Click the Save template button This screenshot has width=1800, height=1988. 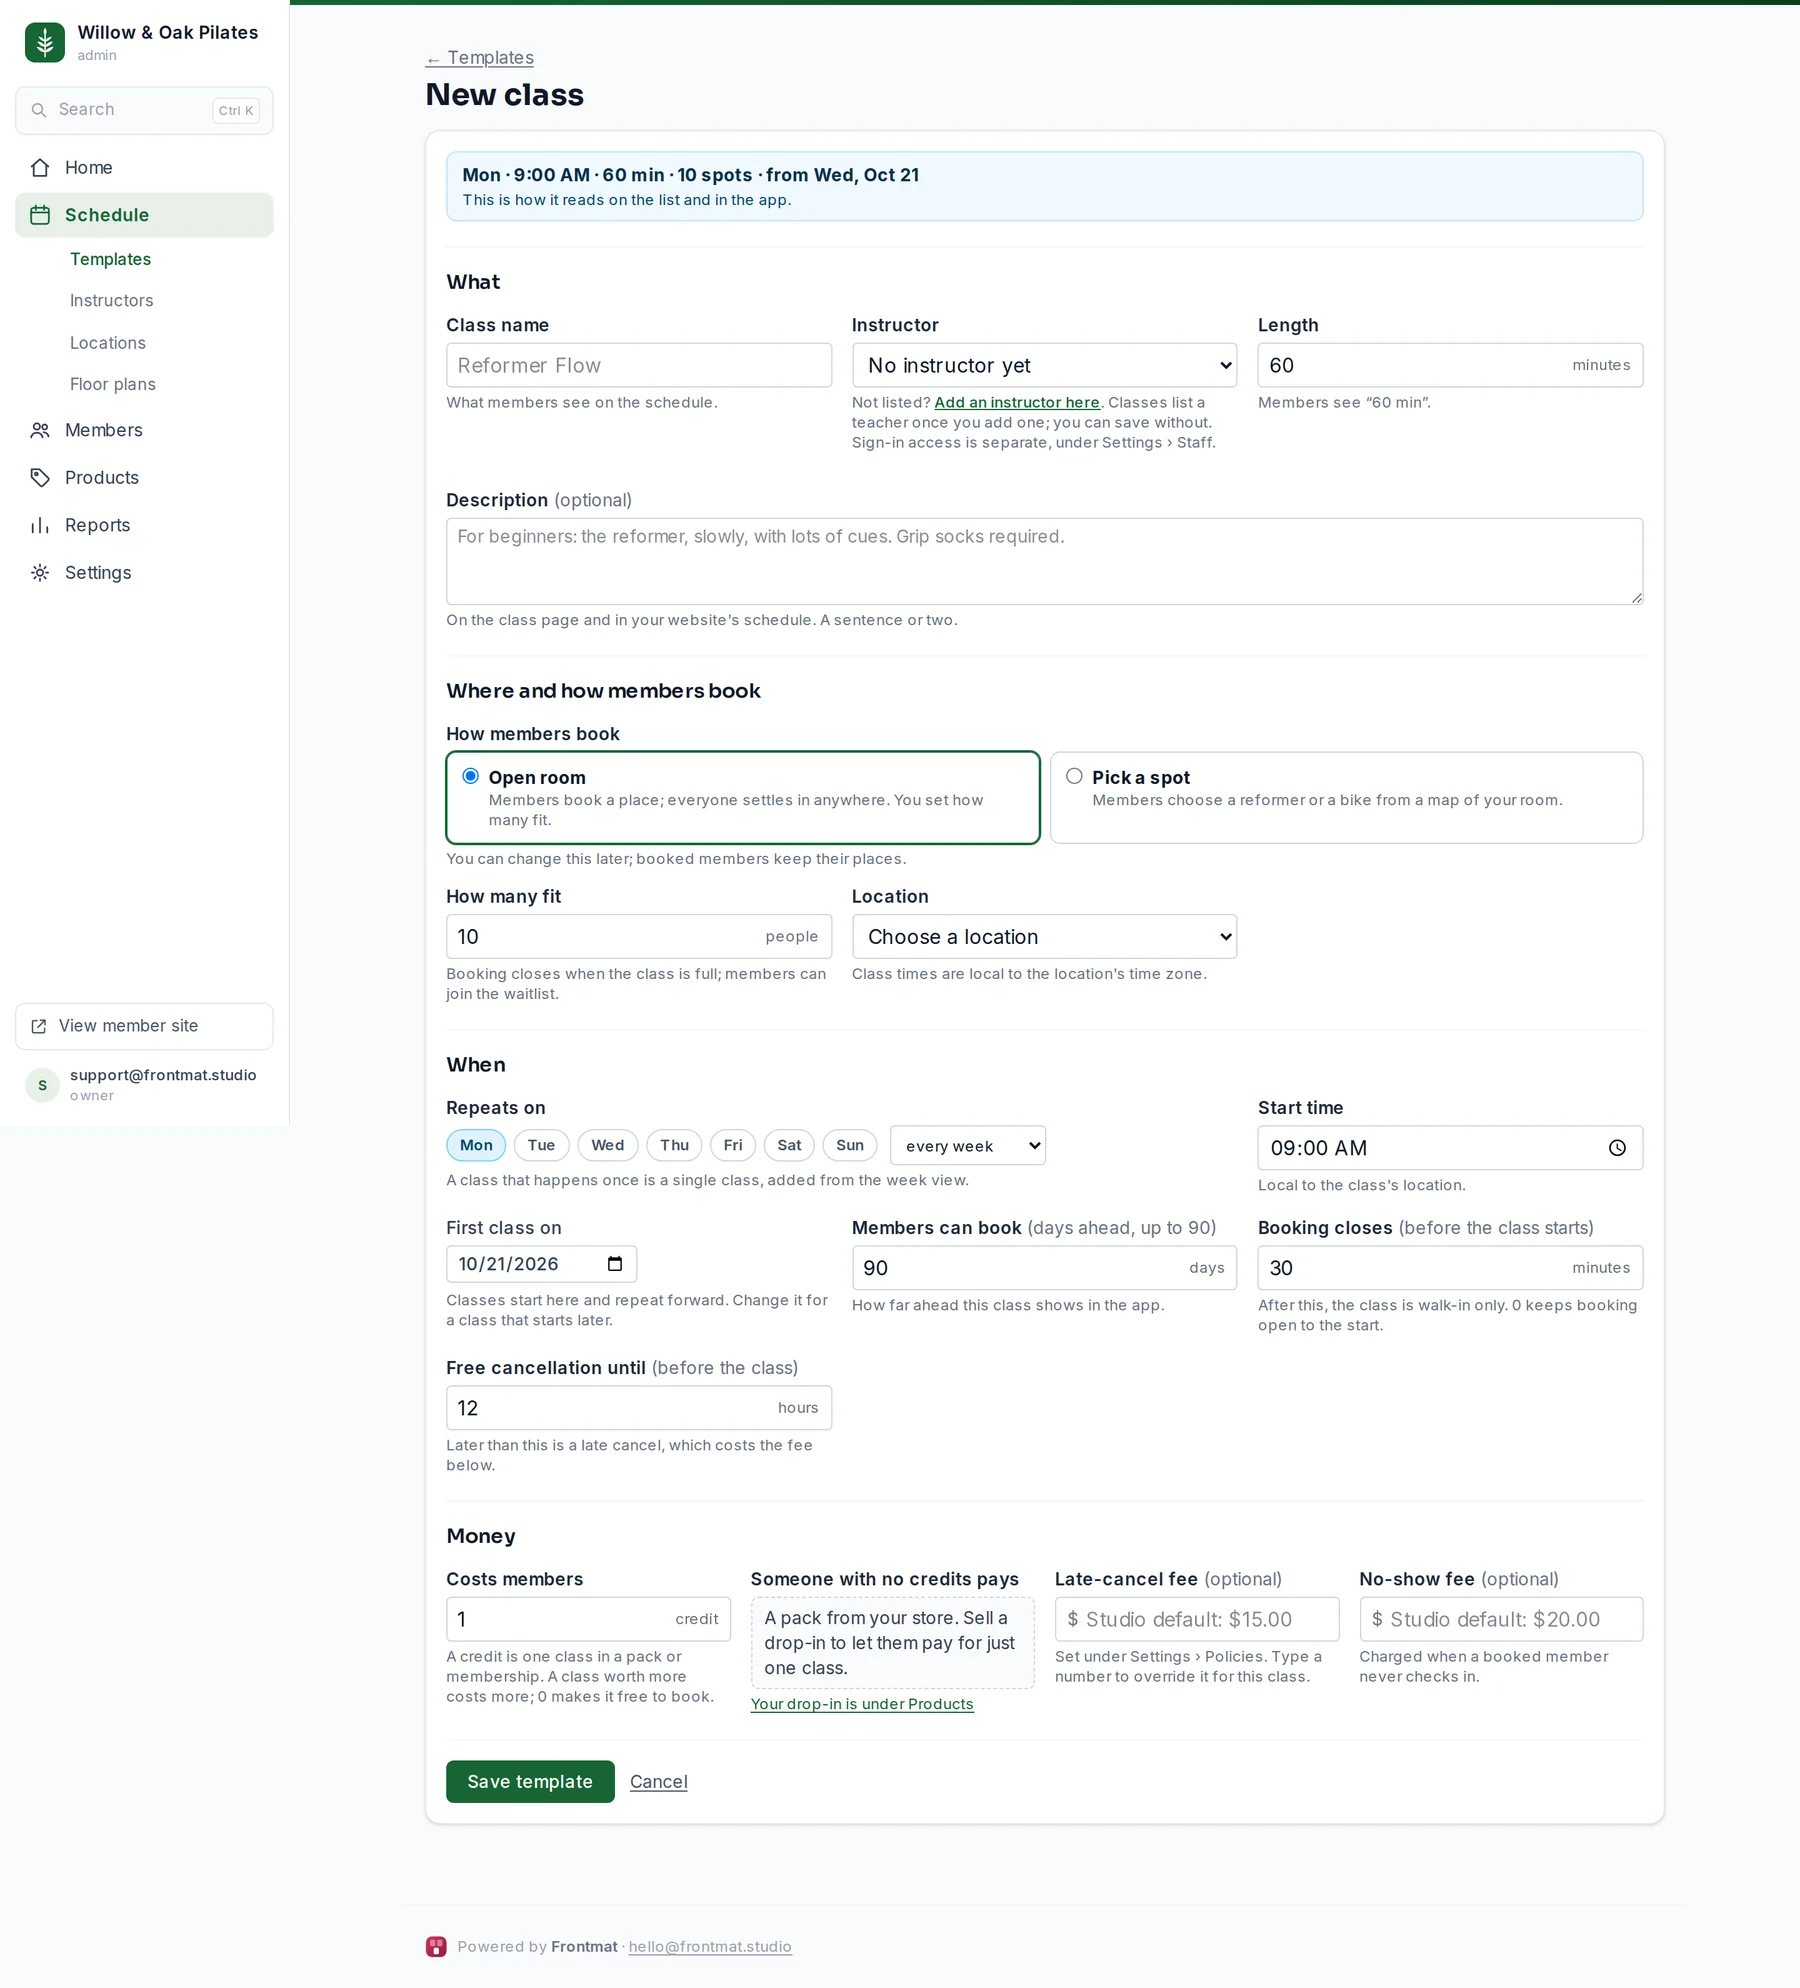pos(530,1781)
